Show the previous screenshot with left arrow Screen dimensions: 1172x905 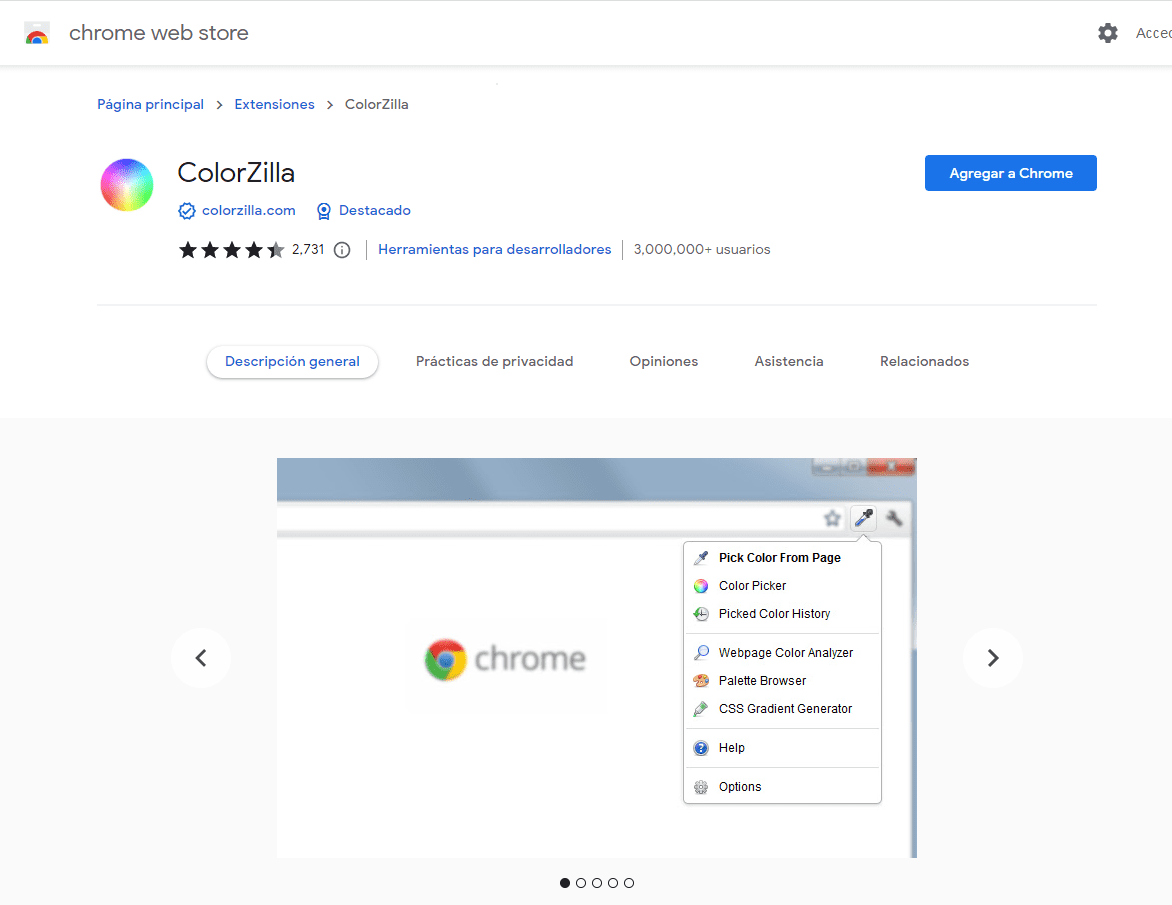pyautogui.click(x=201, y=658)
